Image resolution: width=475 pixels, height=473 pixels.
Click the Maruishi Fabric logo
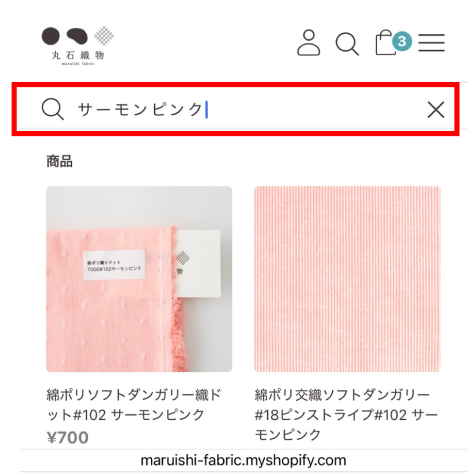[x=78, y=45]
